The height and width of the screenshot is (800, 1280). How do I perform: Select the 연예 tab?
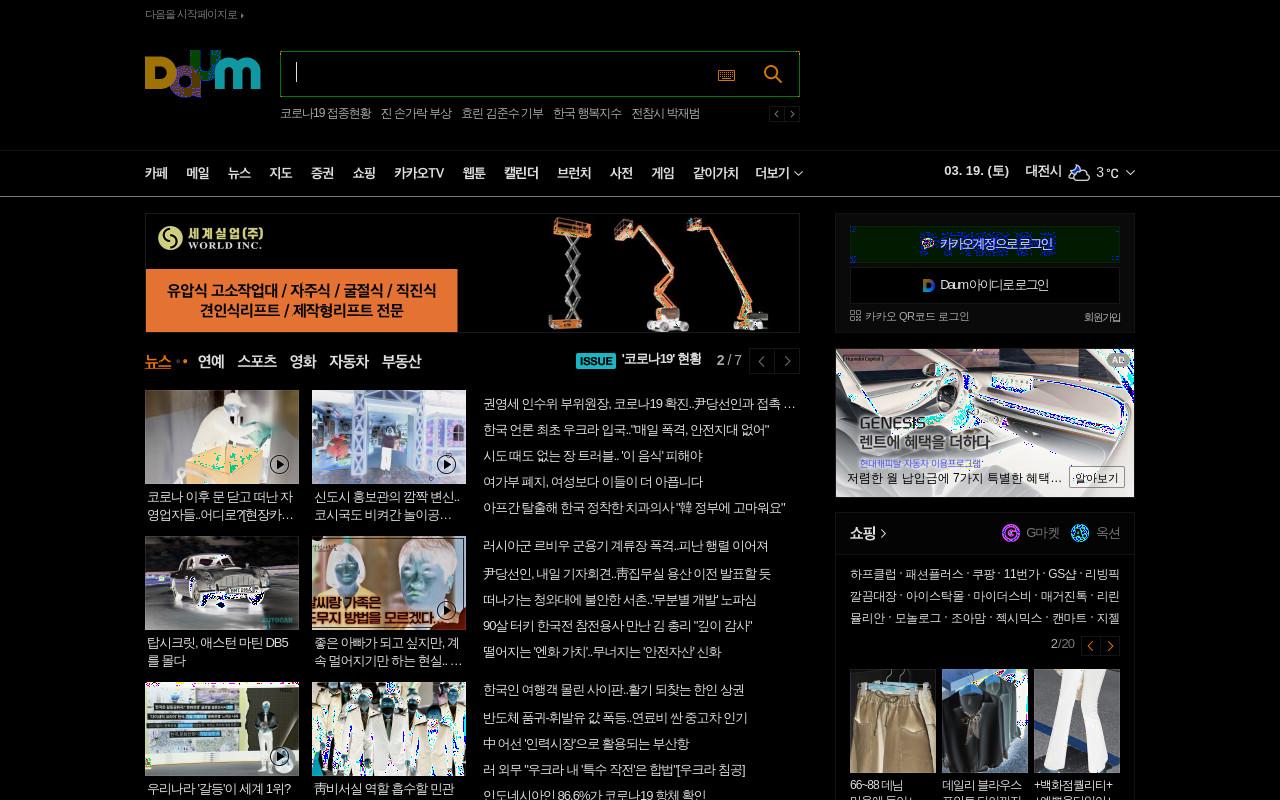point(211,361)
